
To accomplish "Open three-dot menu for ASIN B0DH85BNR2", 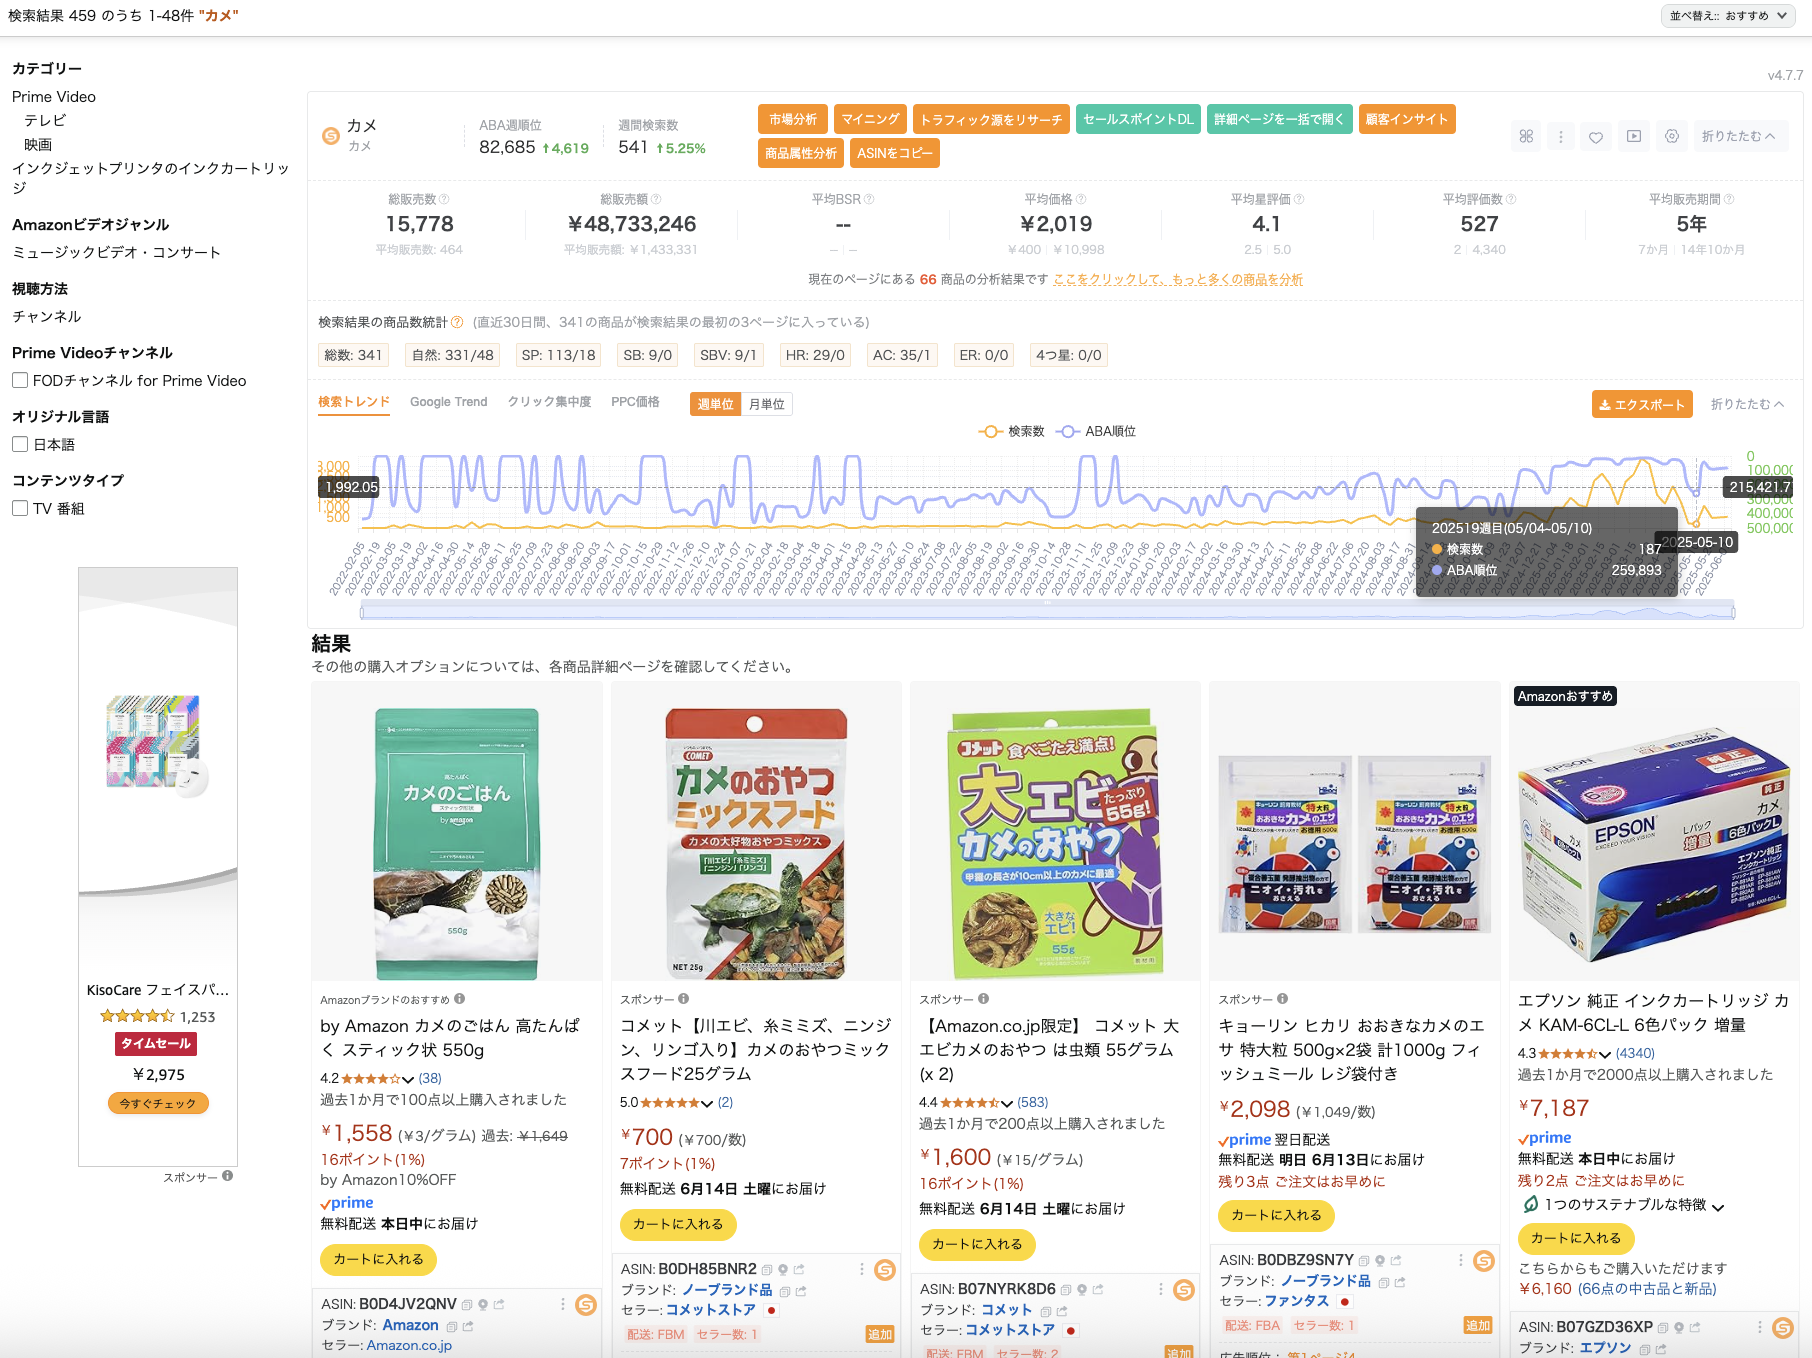I will click(862, 1269).
